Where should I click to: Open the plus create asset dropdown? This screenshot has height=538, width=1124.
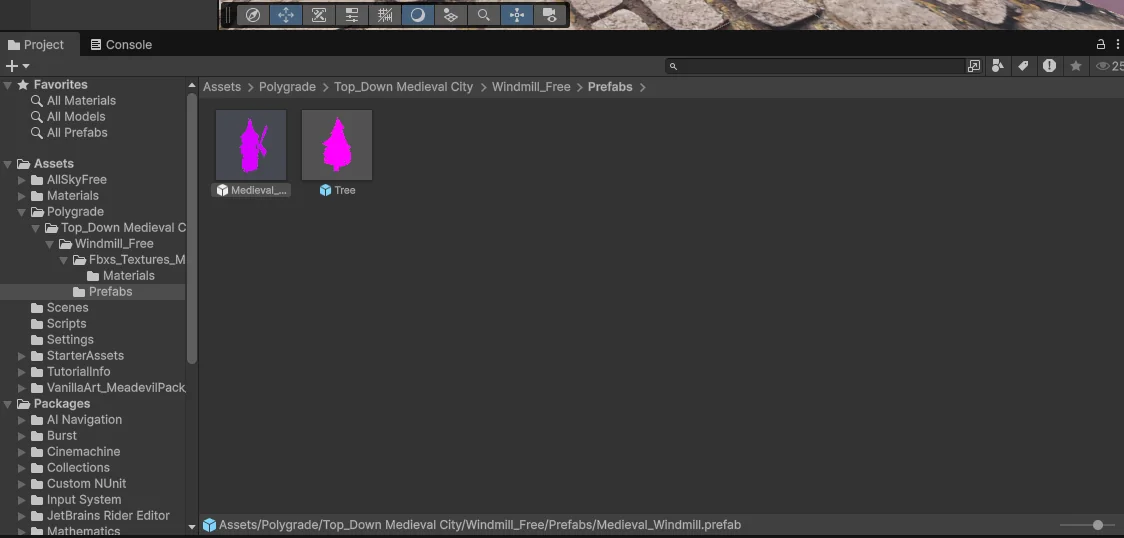click(x=17, y=66)
